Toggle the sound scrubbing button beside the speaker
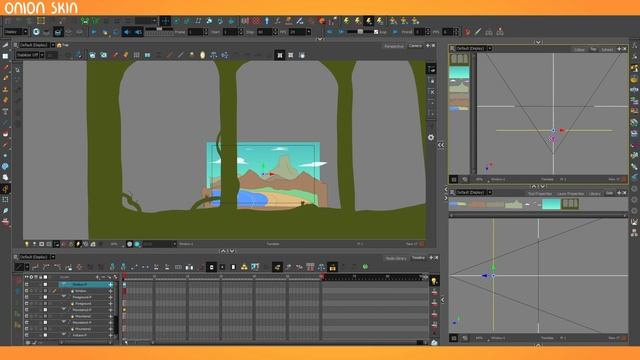Screen dimensions: 640x360 point(138,32)
